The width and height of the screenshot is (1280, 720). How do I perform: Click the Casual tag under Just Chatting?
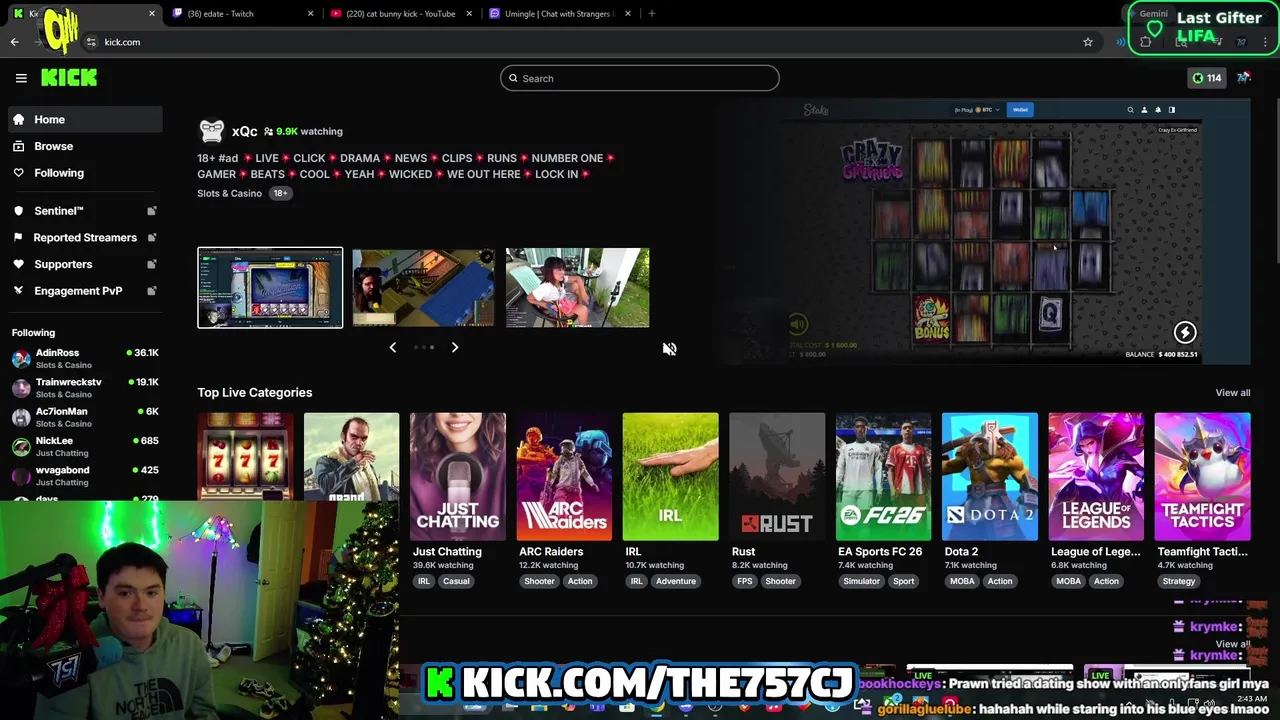point(456,581)
